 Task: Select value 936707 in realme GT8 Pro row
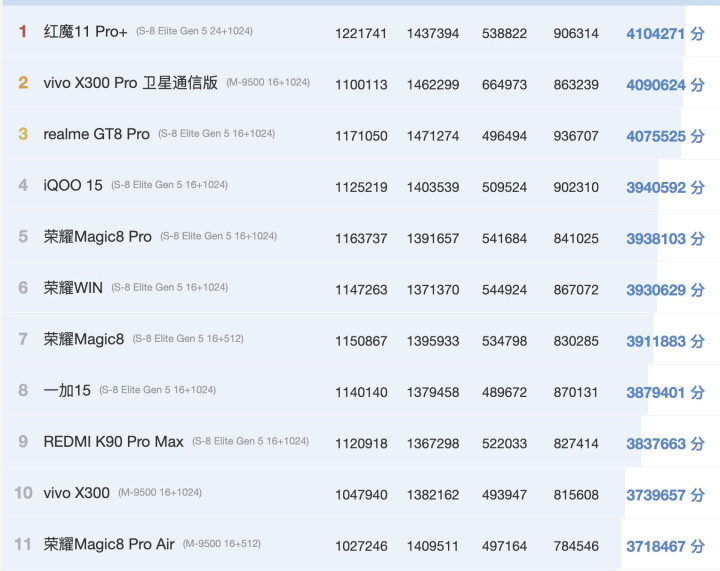click(576, 136)
